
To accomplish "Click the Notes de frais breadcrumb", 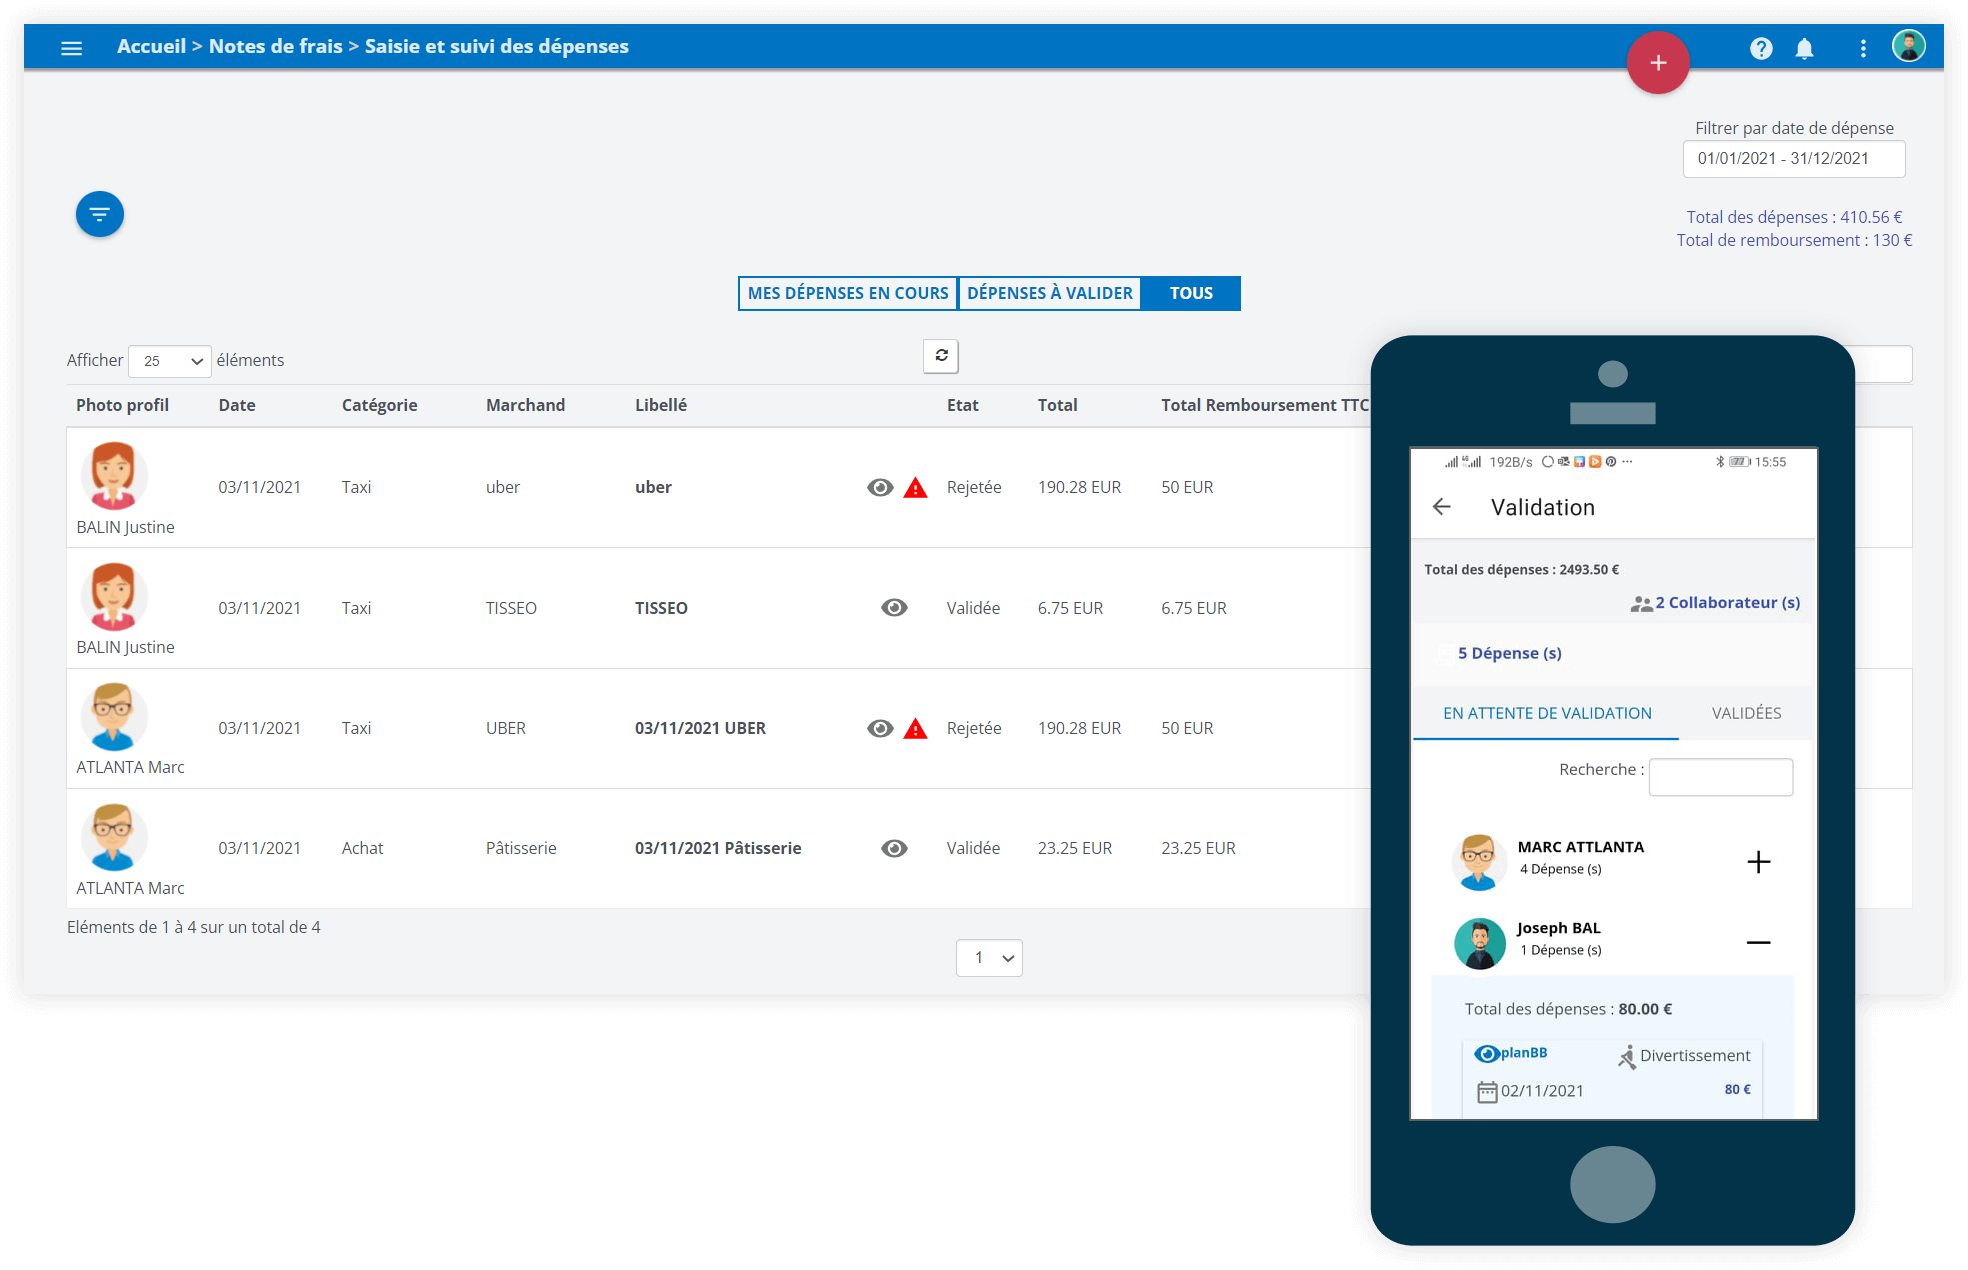I will (x=276, y=46).
